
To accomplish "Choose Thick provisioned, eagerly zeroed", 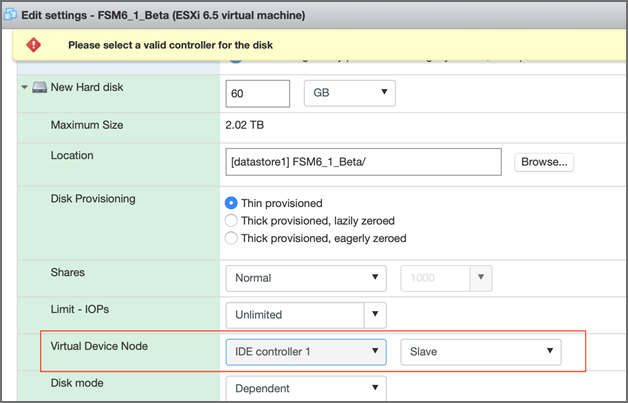I will coord(232,238).
